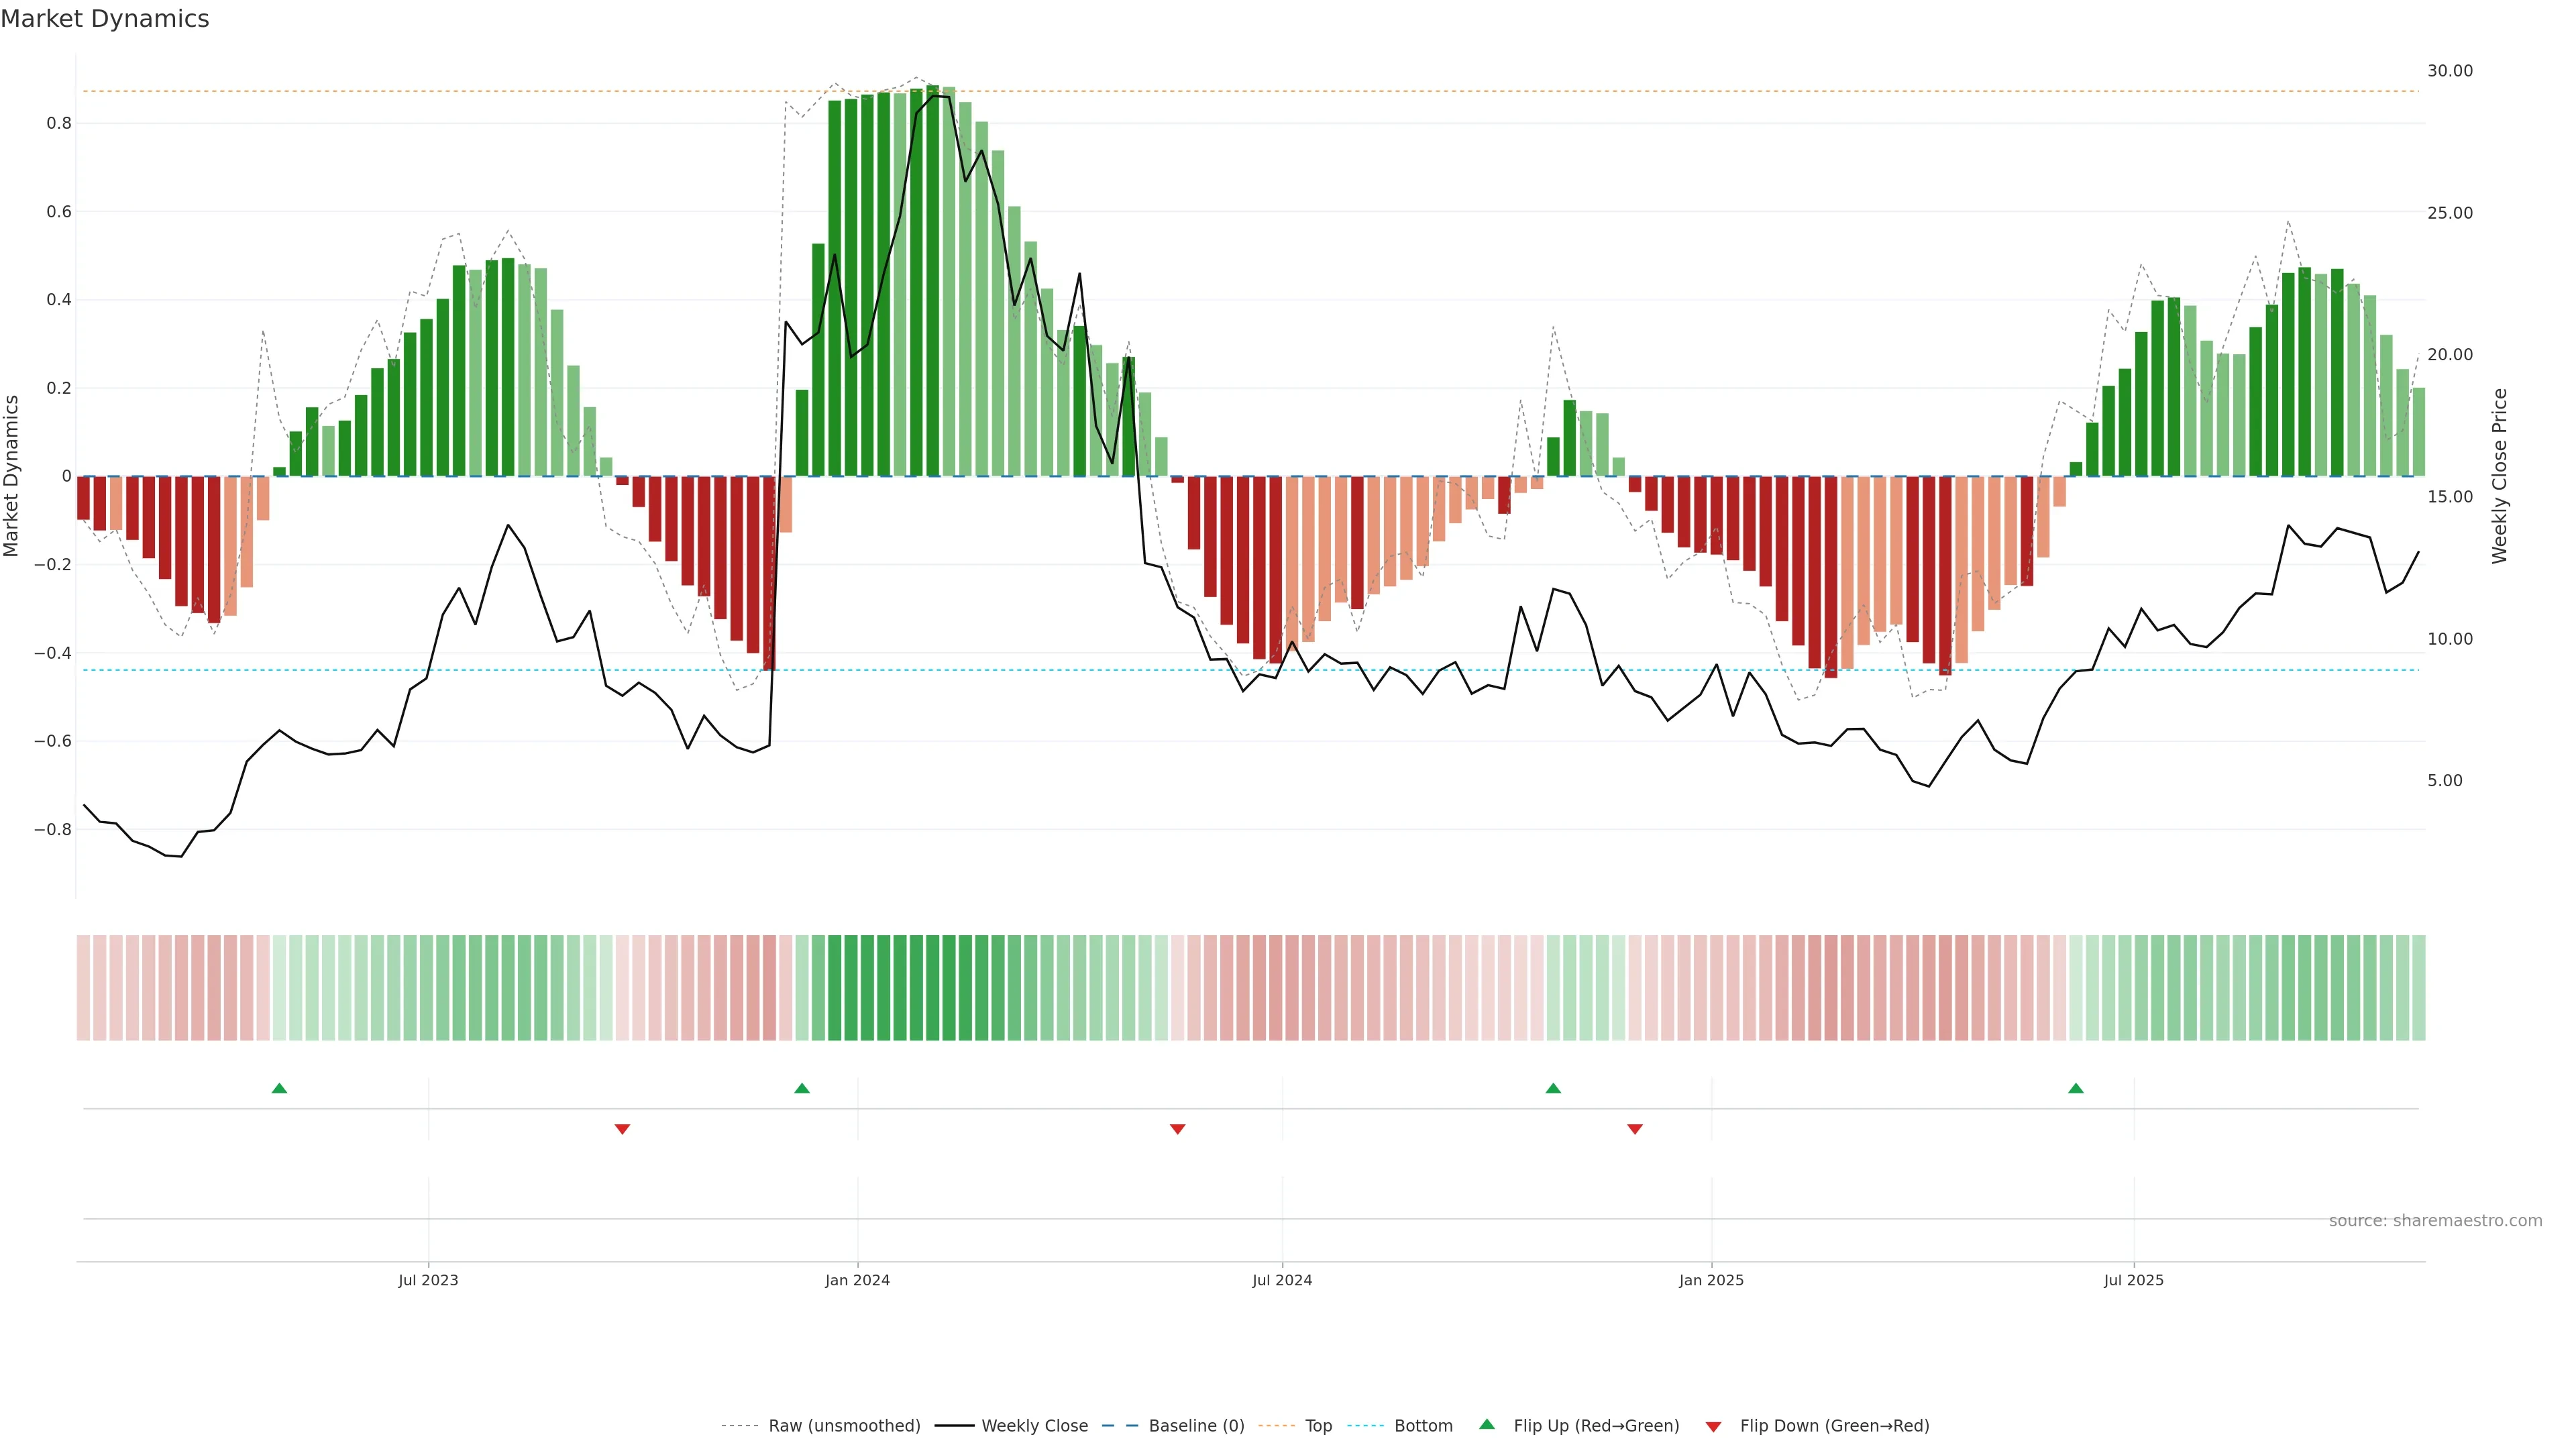The image size is (2576, 1449).
Task: Click the first green Flip Up triangle marker
Action: click(x=279, y=1088)
